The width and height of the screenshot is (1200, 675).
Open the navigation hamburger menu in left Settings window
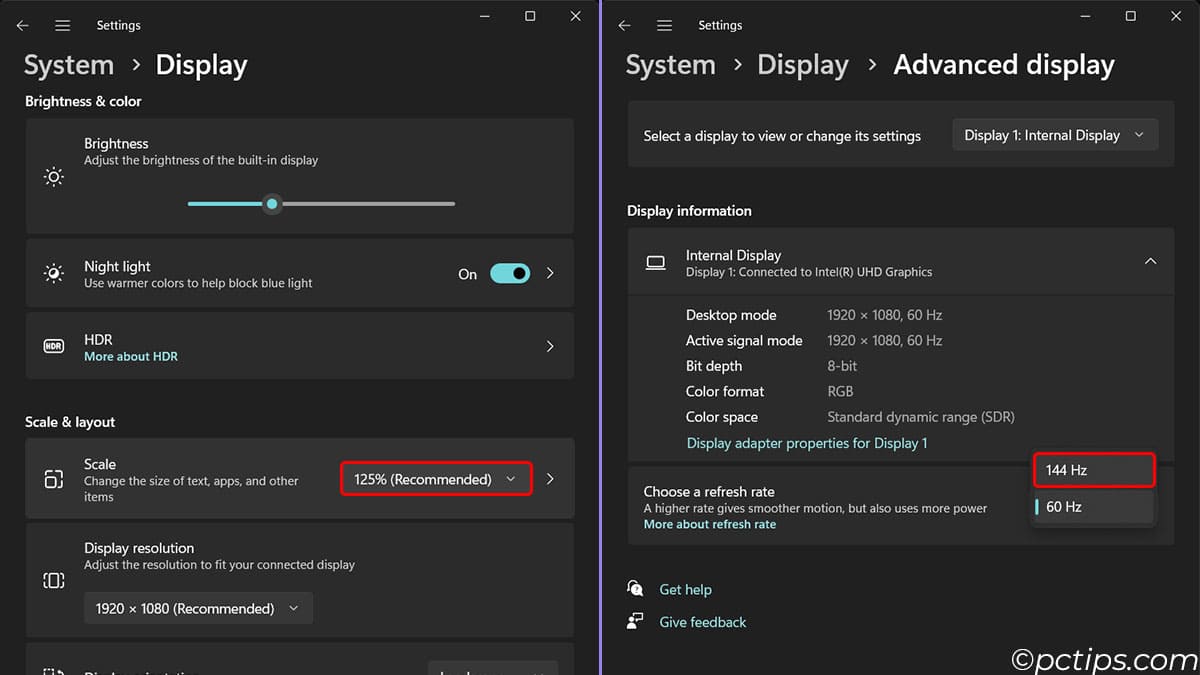pyautogui.click(x=62, y=25)
